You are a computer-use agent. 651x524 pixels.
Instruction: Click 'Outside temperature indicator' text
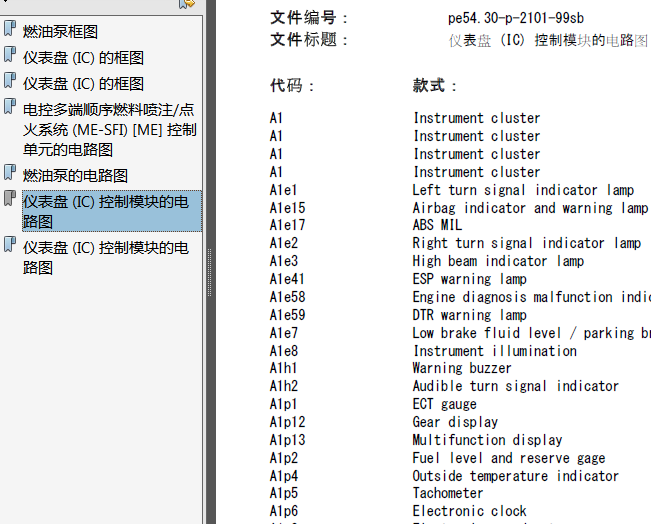tap(516, 476)
